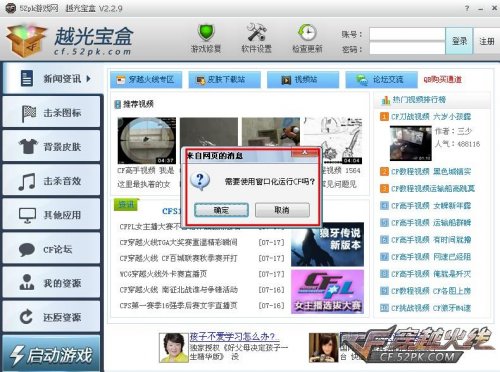Open the CFPL 女主播选拔大赛 banner
500x372 pixels.
tap(327, 292)
